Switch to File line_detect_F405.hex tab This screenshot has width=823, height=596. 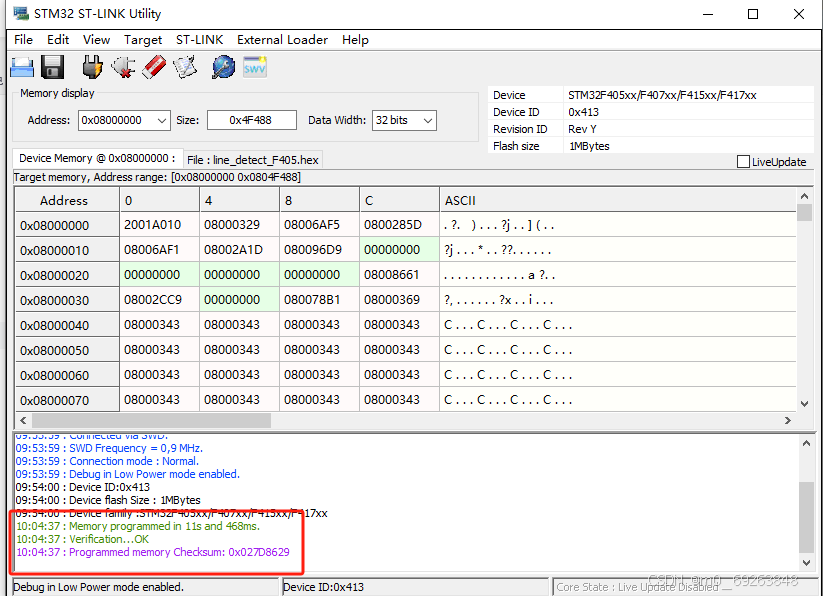click(252, 160)
